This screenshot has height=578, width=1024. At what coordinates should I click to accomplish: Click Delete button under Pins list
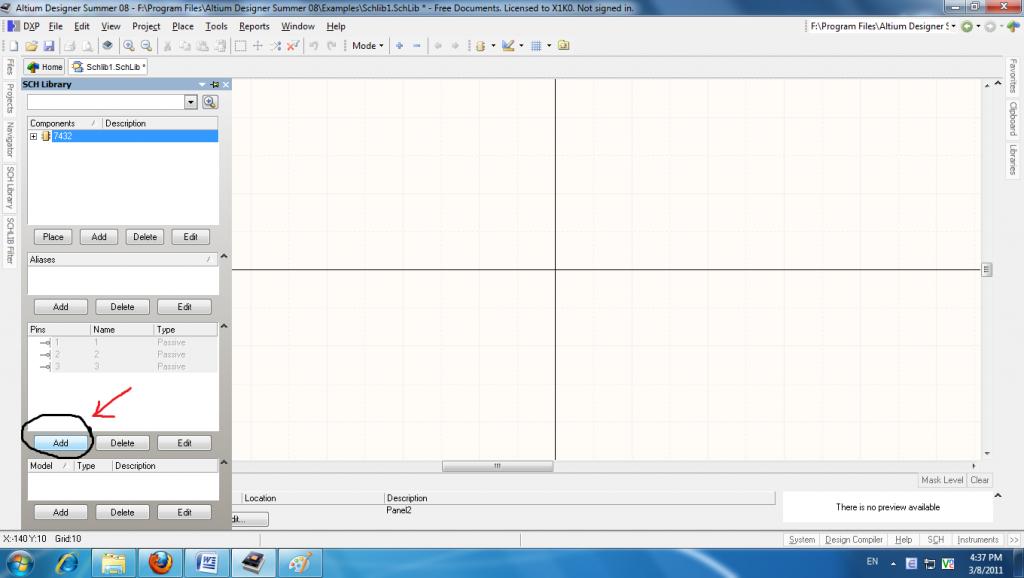tap(122, 443)
